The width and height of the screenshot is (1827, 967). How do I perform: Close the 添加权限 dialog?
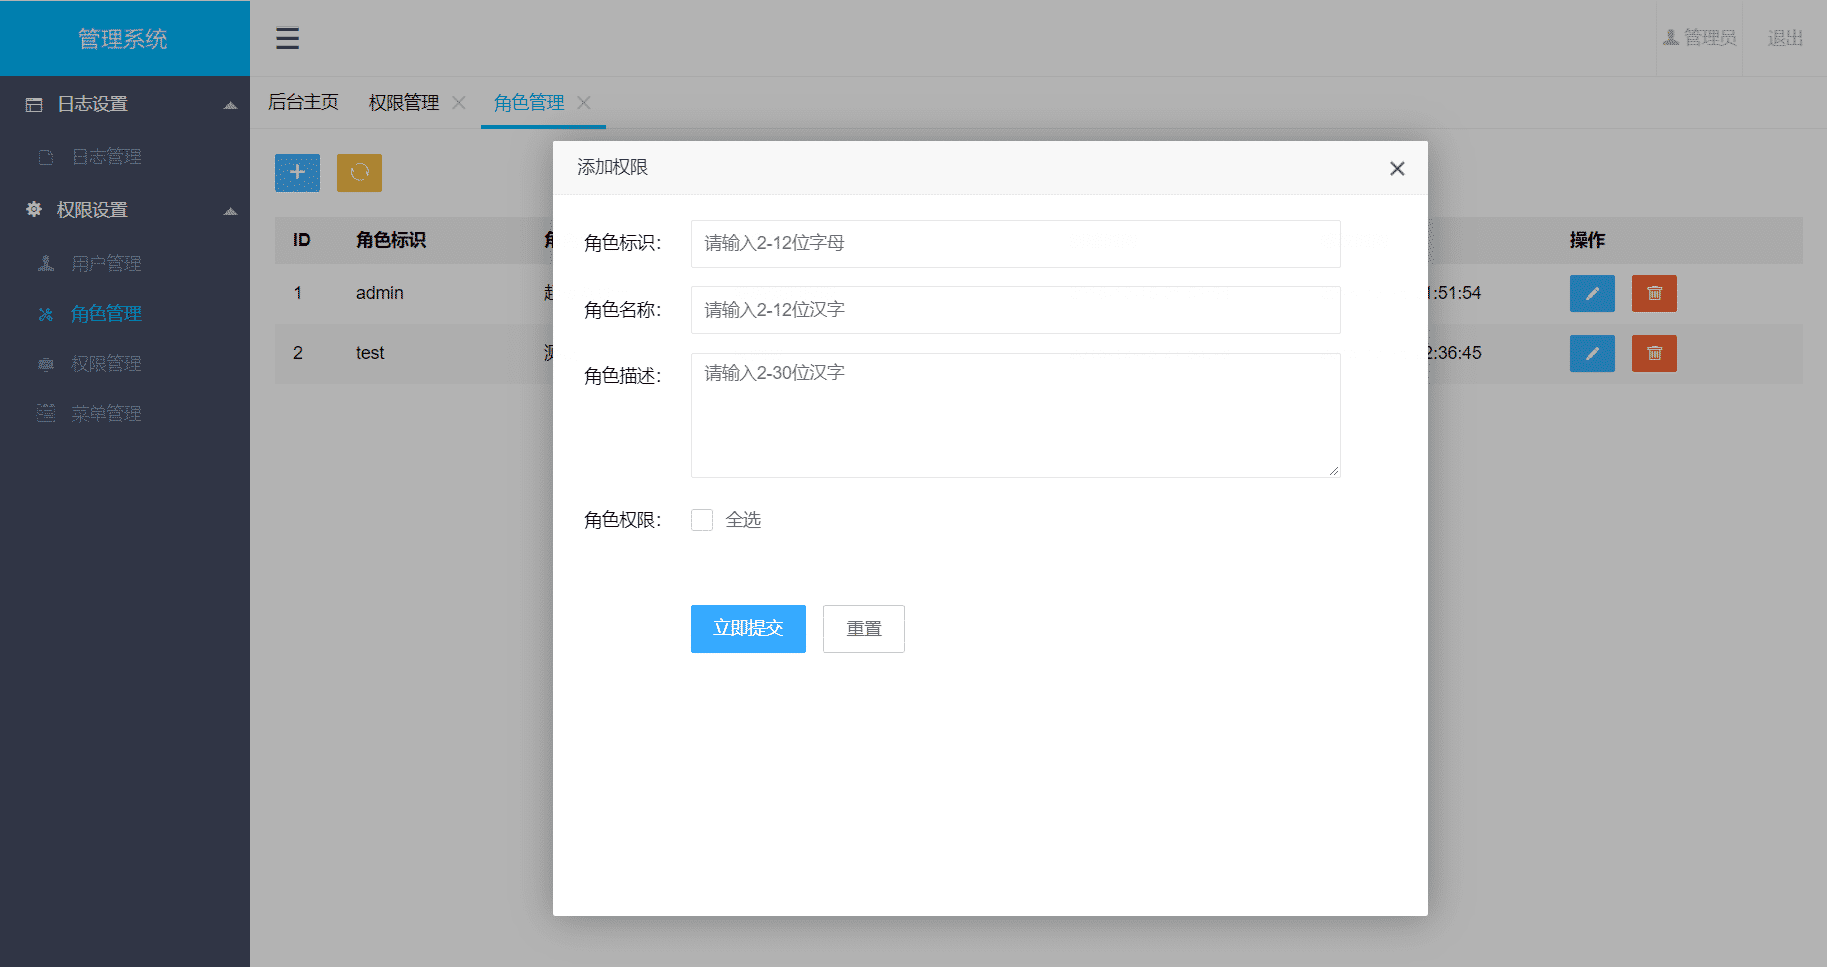click(1397, 169)
